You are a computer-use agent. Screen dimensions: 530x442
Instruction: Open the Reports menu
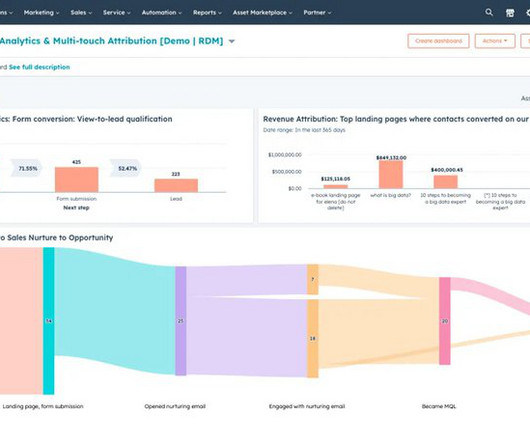pos(207,13)
